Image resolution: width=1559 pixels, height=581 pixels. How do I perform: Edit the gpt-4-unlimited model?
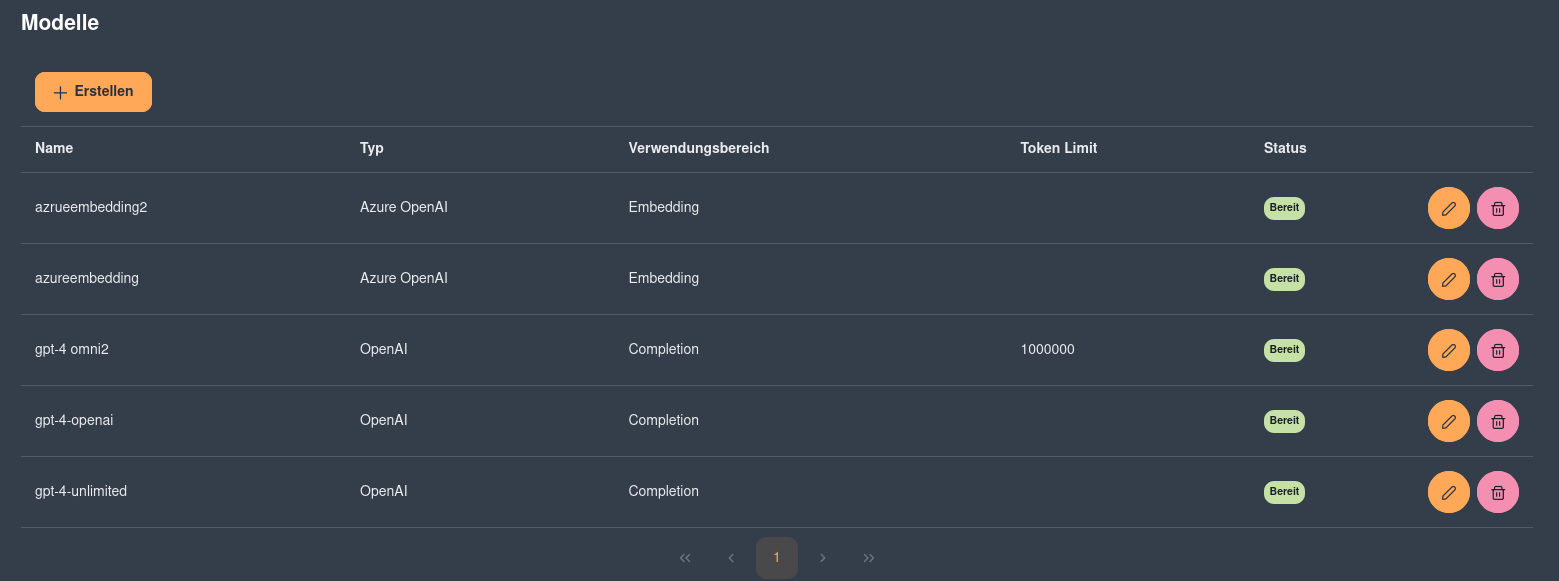tap(1449, 492)
